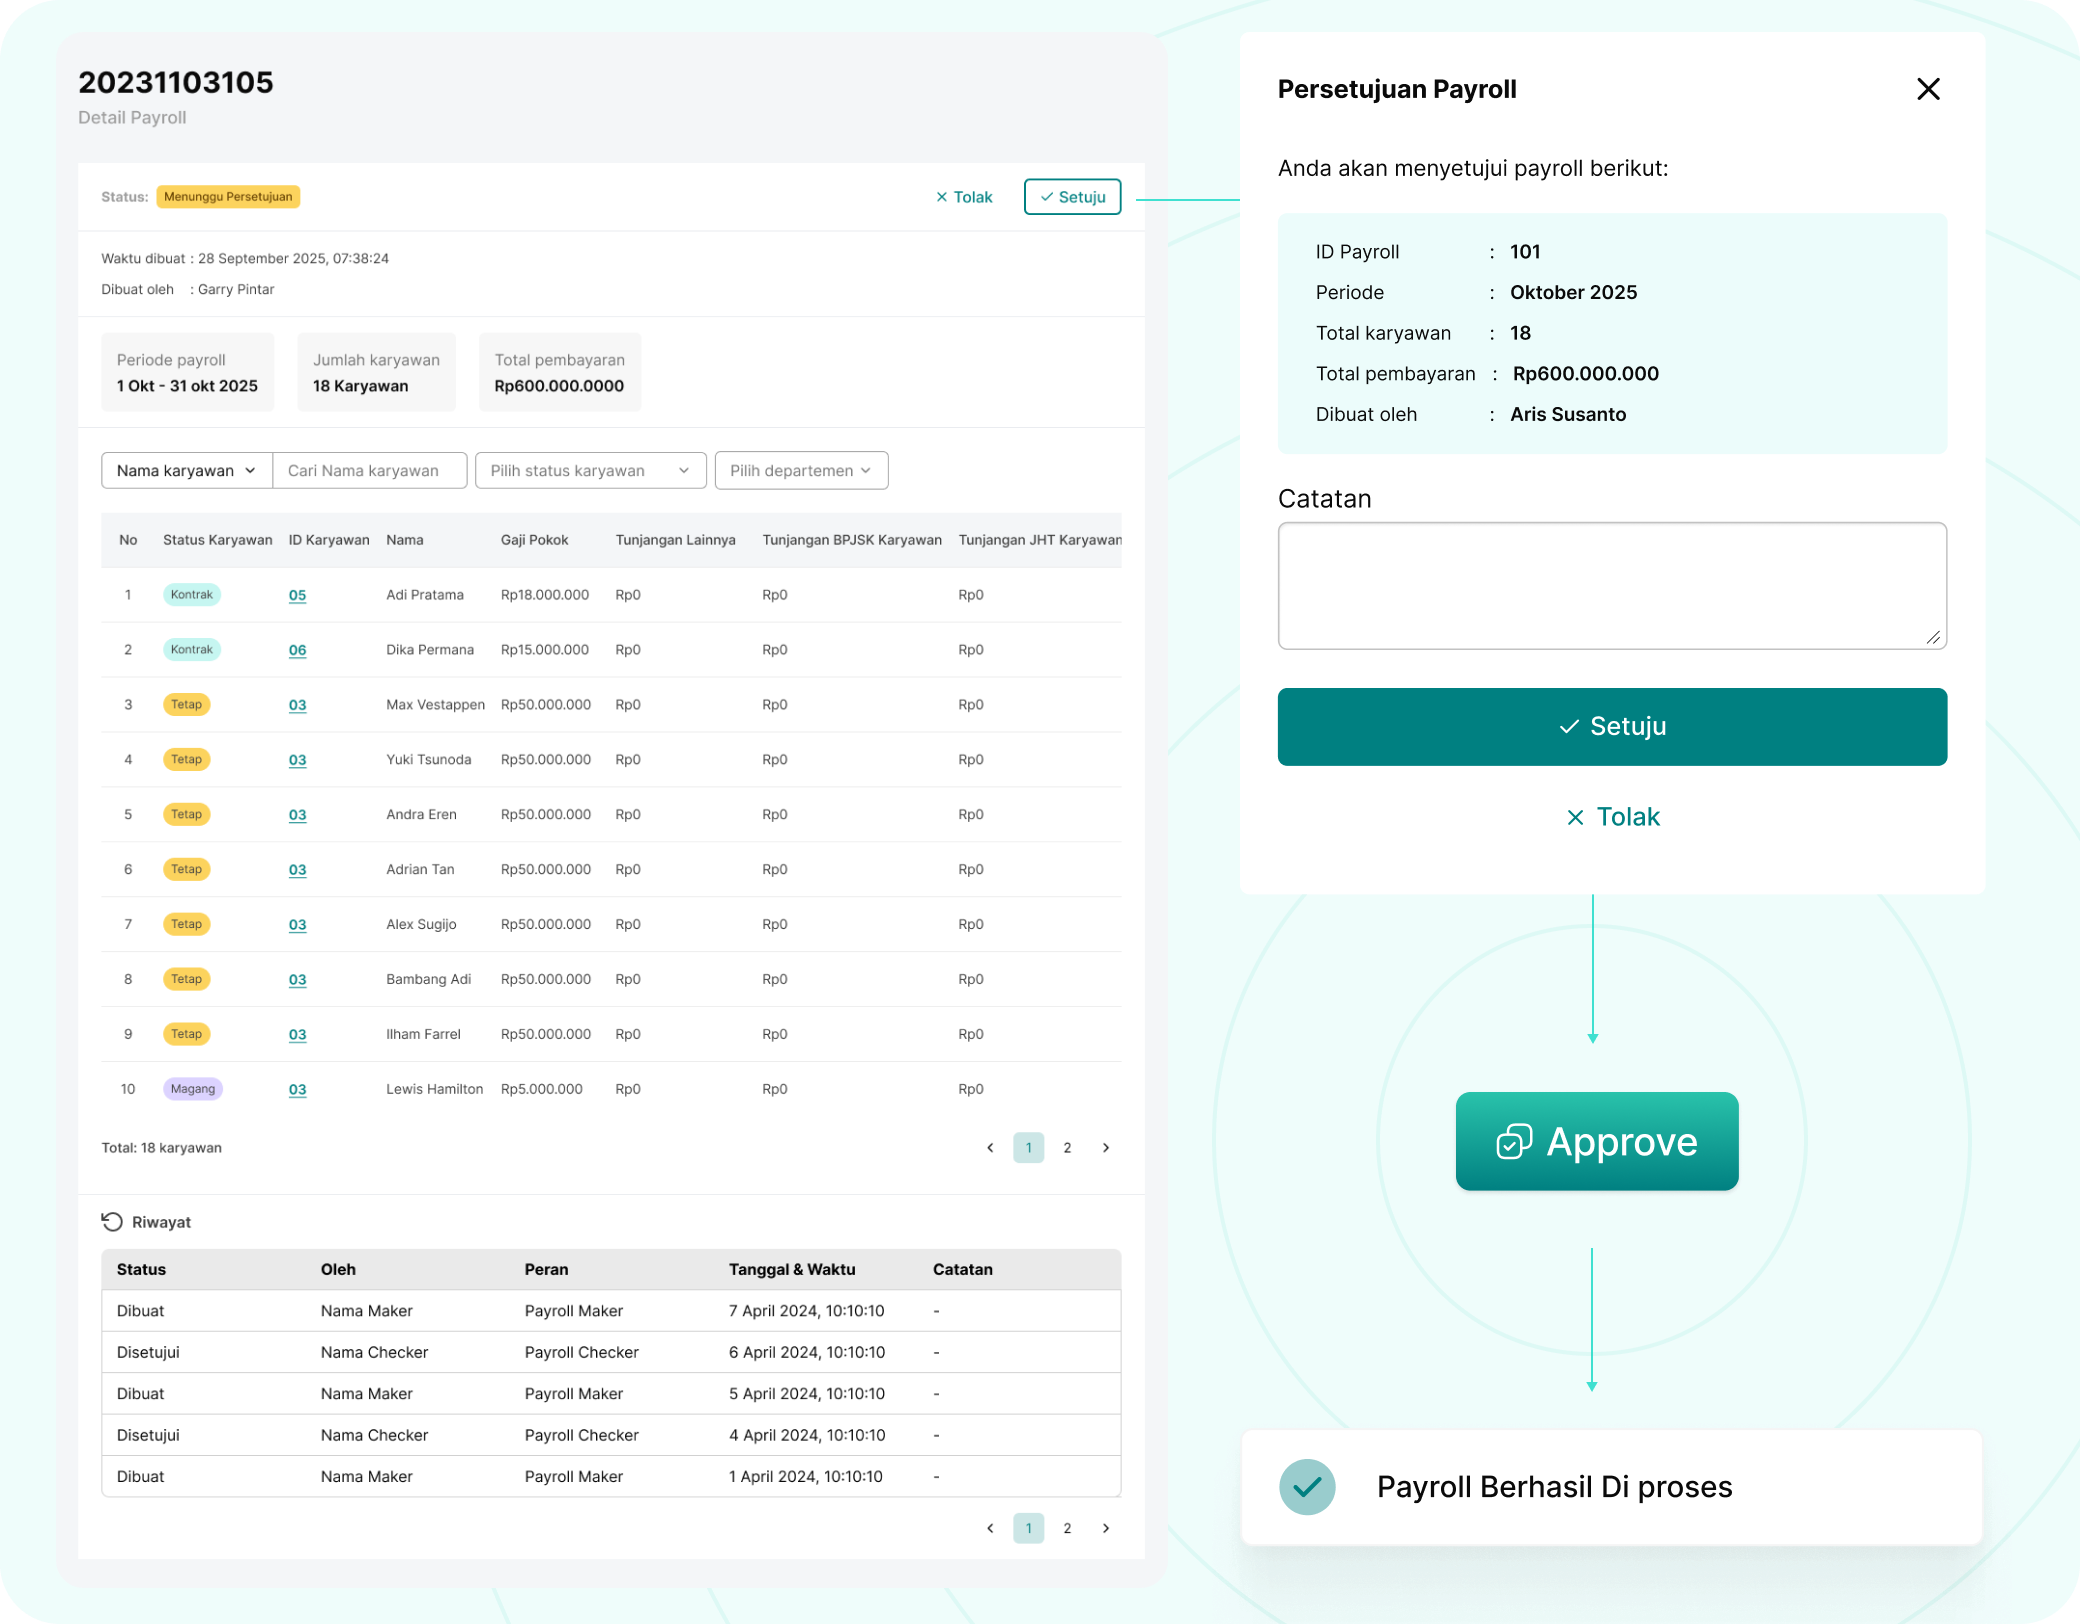Open employee ID 05 link for Adi Pratama
The width and height of the screenshot is (2080, 1624).
(x=297, y=595)
